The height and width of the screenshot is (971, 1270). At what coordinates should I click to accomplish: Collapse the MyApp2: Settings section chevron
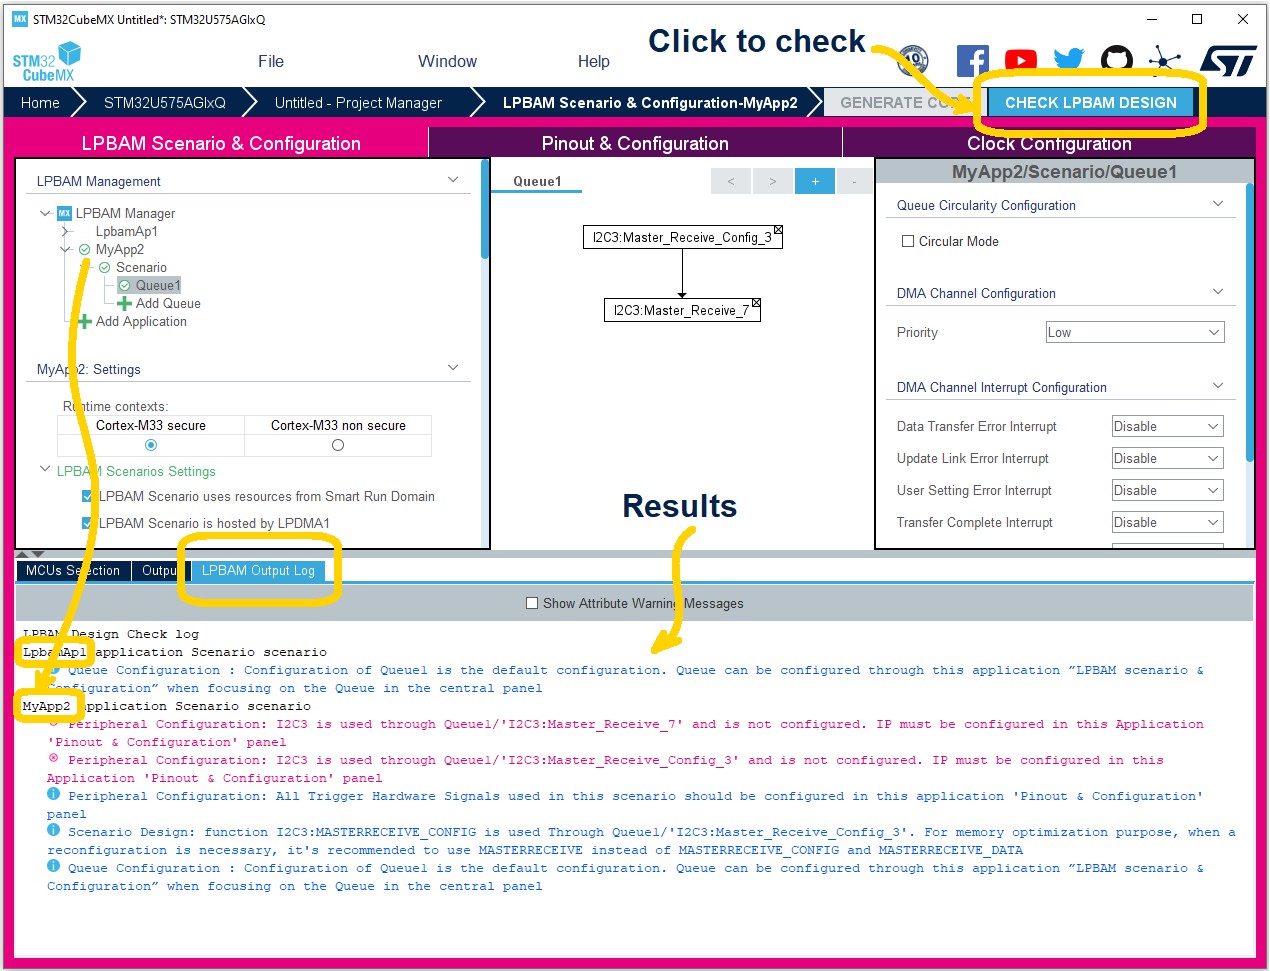click(x=453, y=368)
